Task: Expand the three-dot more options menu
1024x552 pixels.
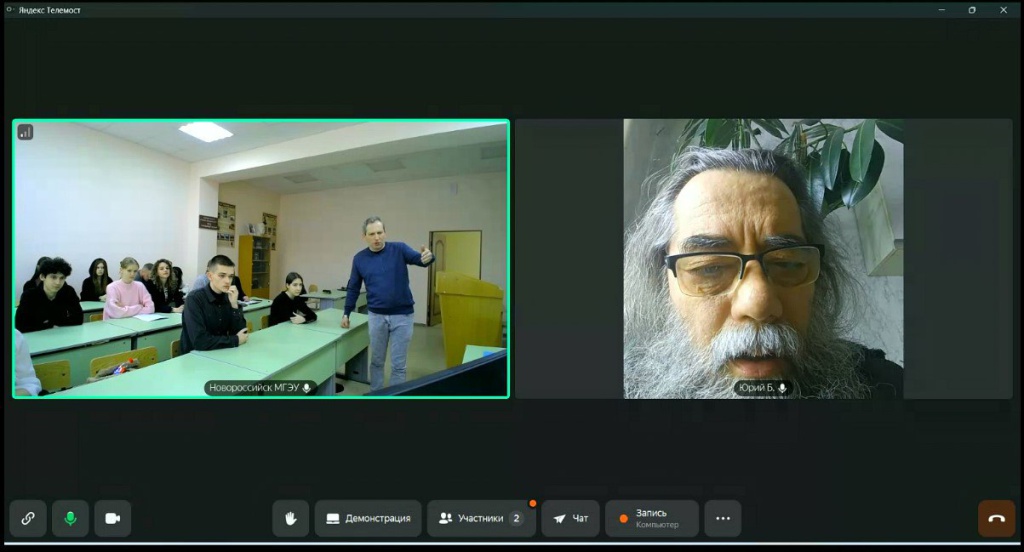Action: coord(723,518)
